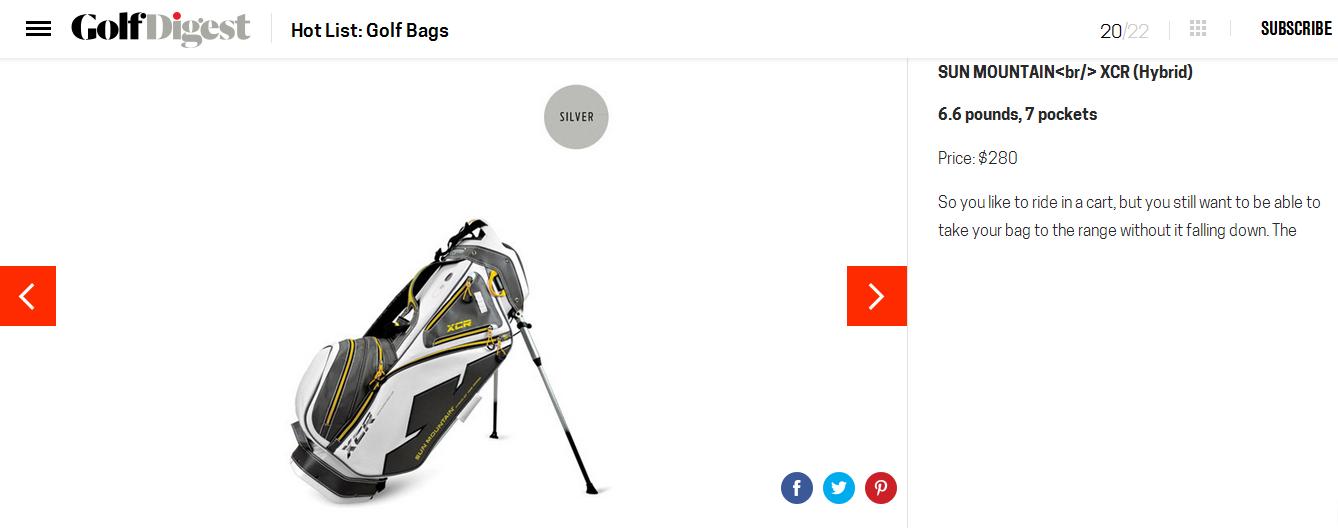
Task: Click the SILVER award badge
Action: 576,117
